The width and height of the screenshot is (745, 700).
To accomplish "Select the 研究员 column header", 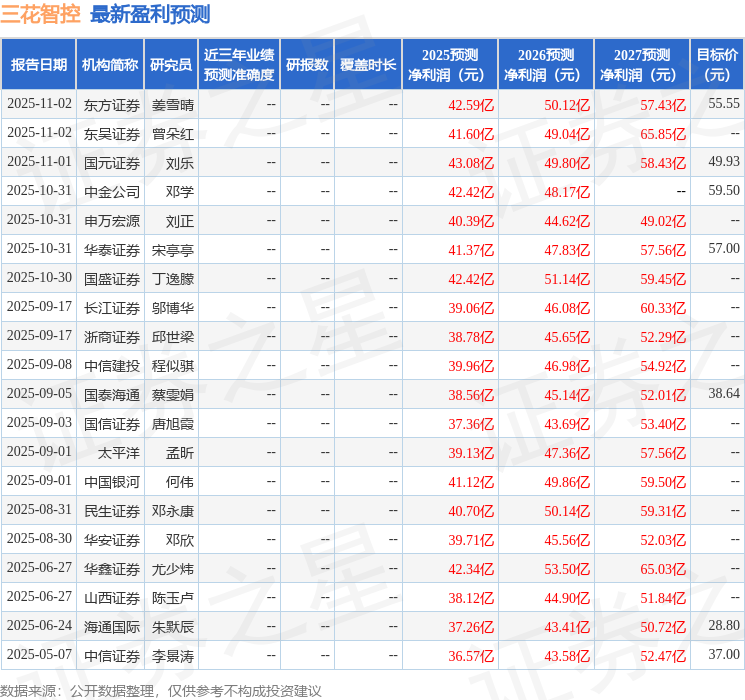I will 171,64.
